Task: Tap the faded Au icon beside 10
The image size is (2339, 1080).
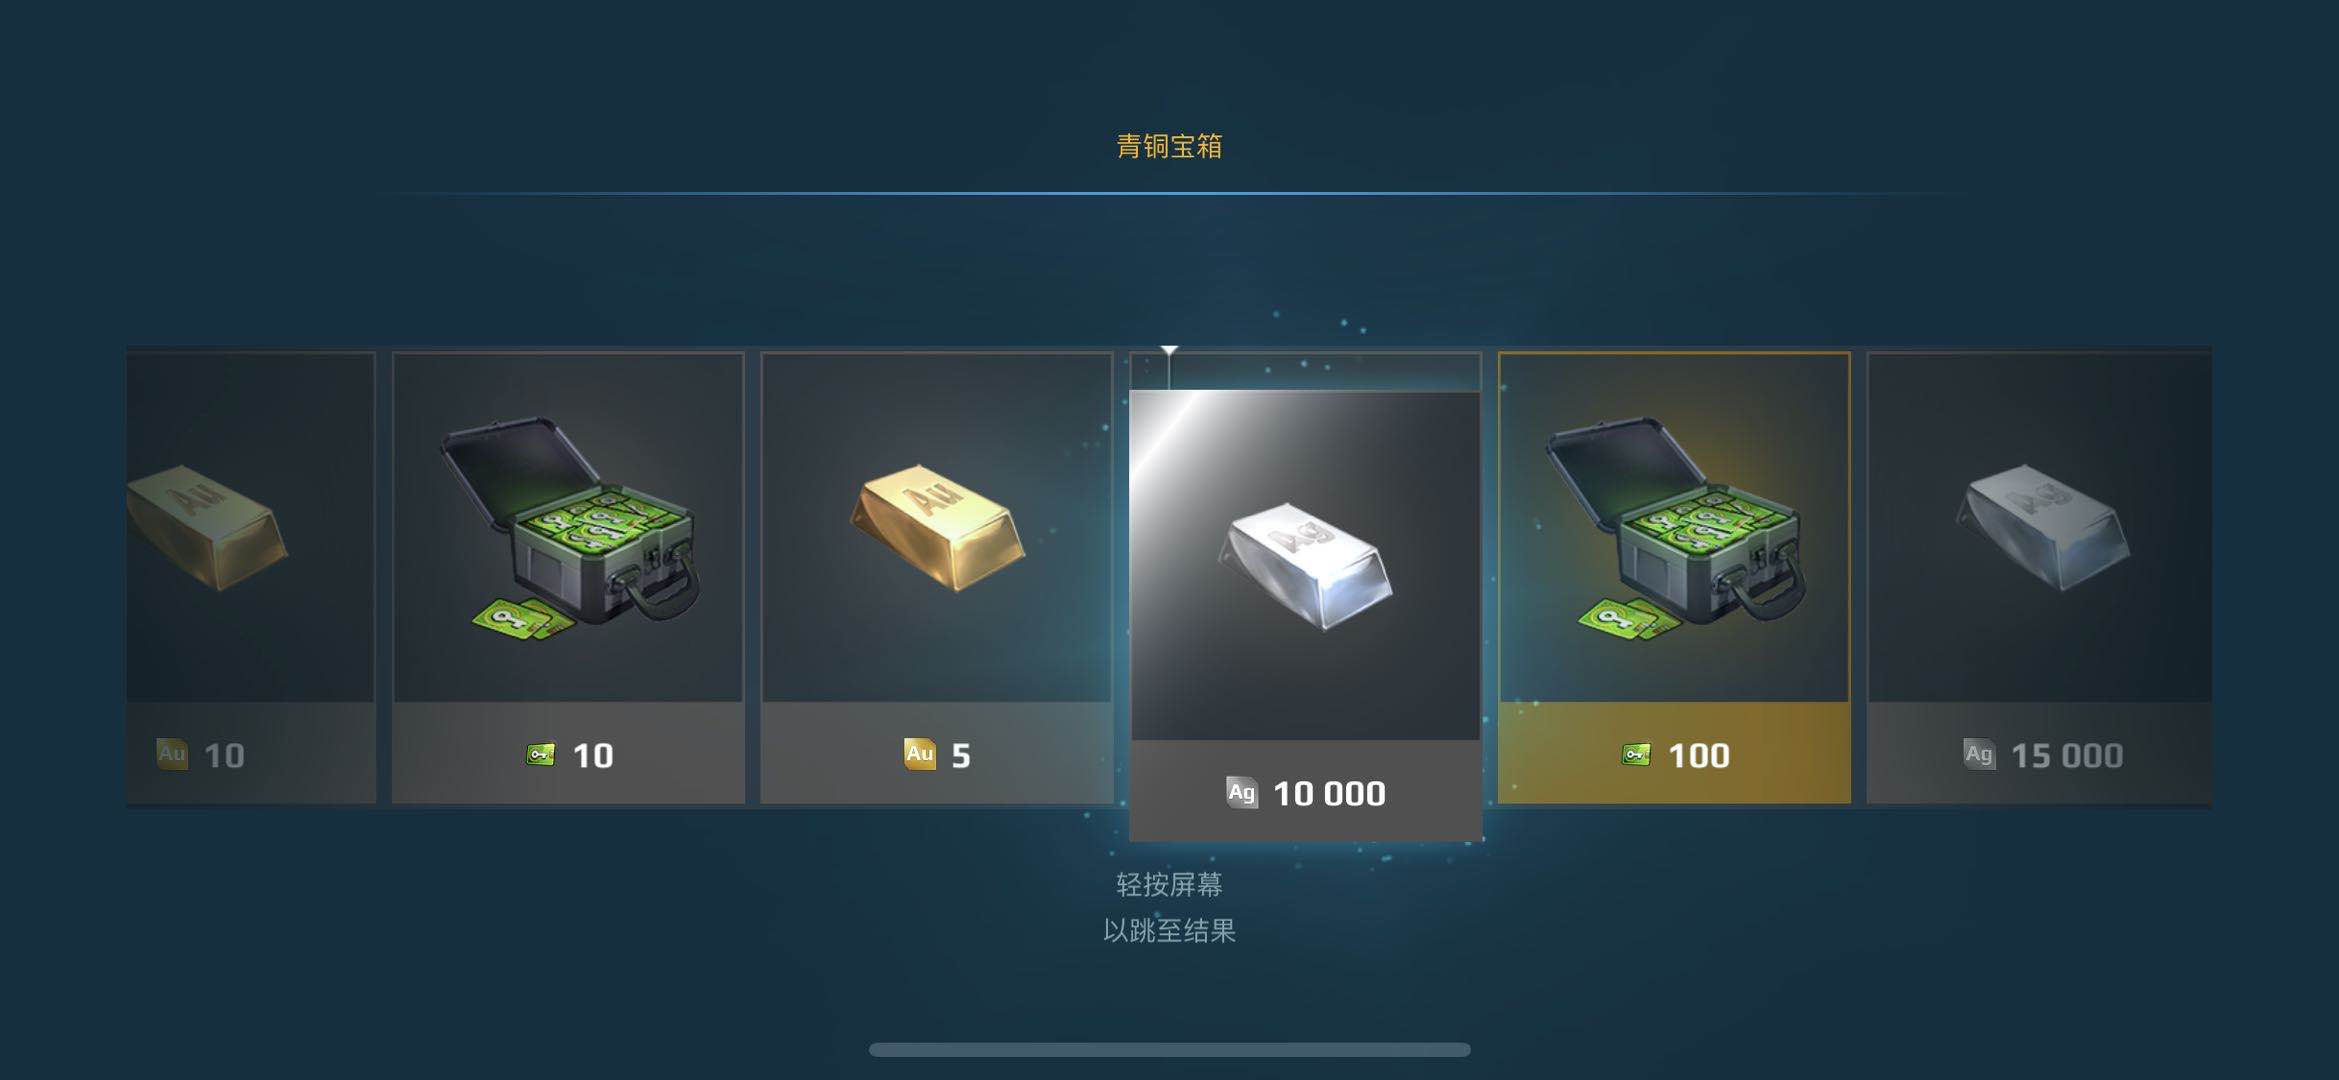Action: [x=172, y=754]
